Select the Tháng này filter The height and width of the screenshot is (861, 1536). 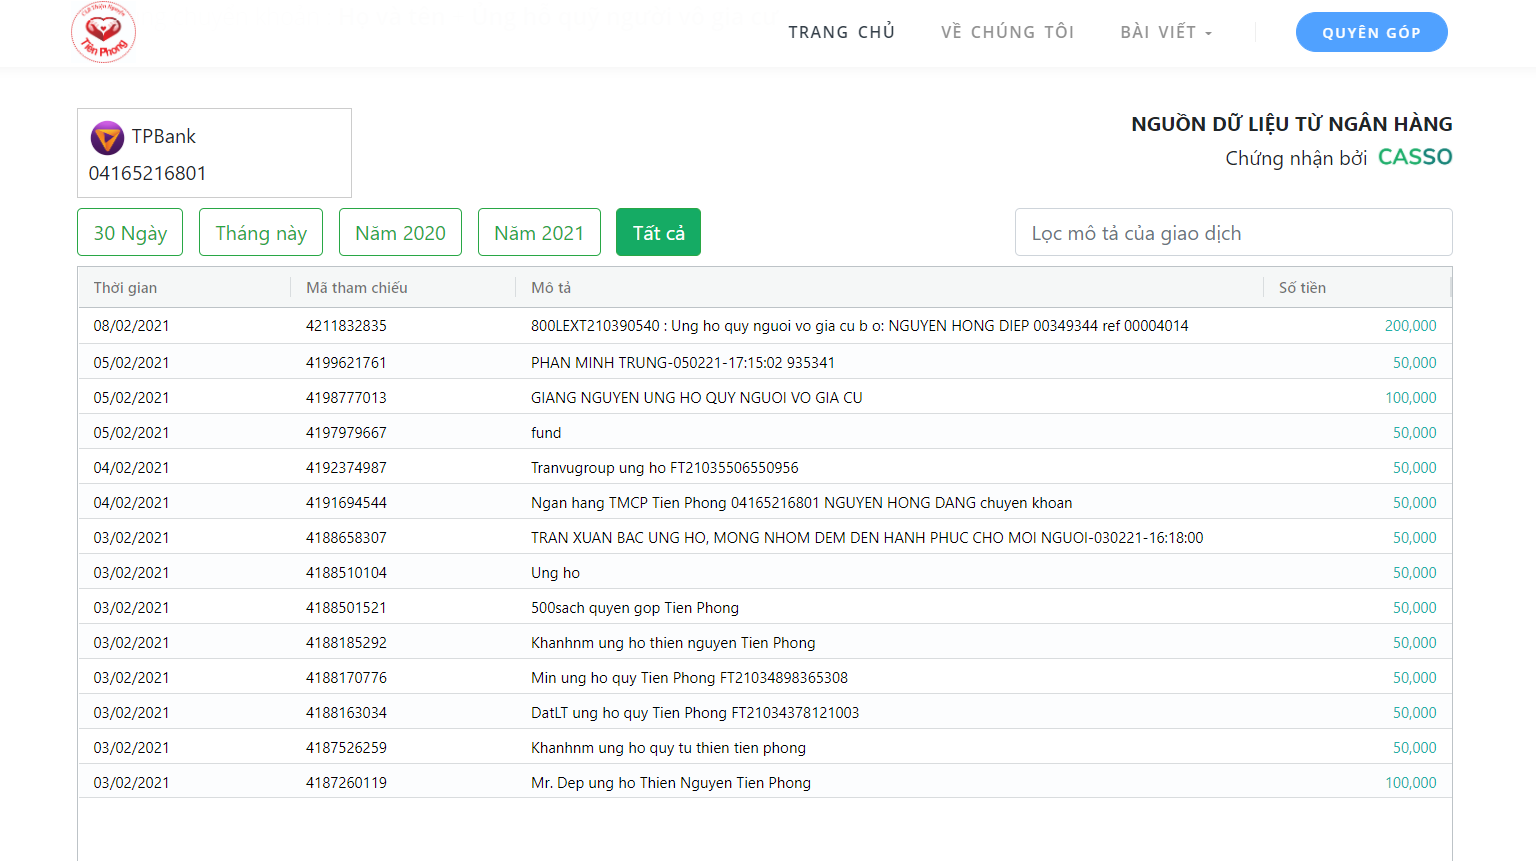(261, 232)
